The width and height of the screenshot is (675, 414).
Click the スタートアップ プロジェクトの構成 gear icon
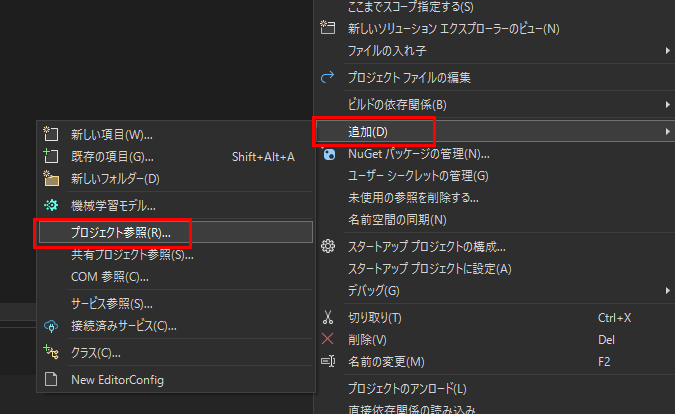(328, 246)
